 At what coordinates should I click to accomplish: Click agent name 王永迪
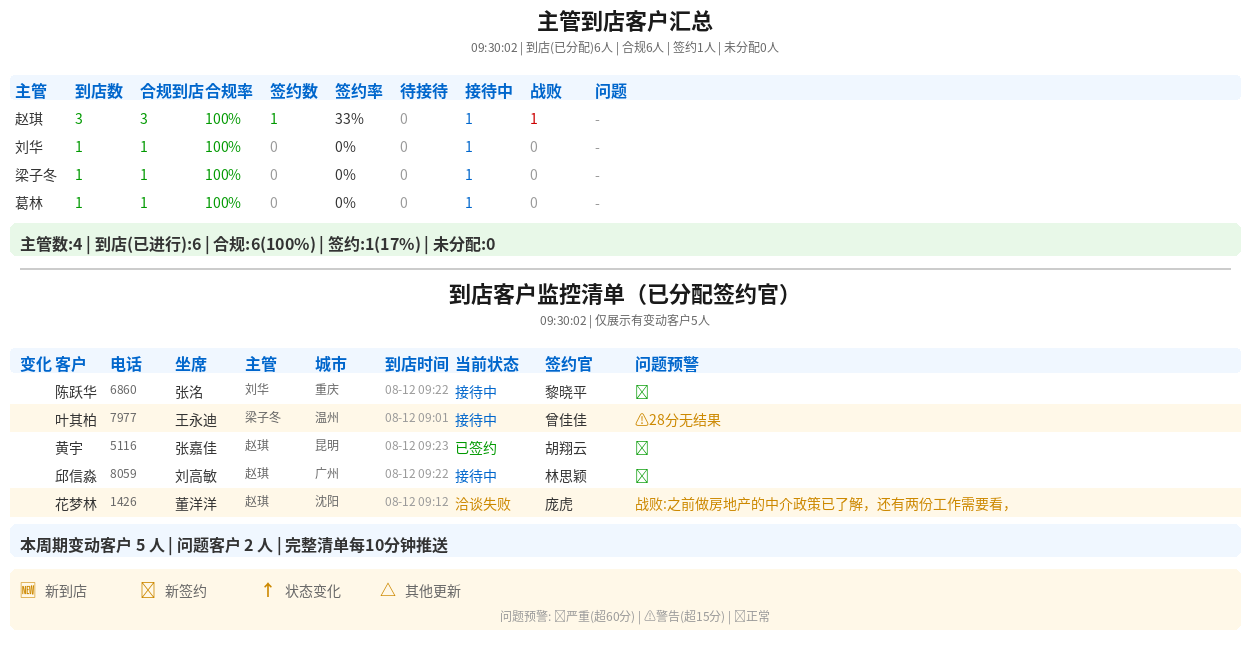tap(196, 420)
